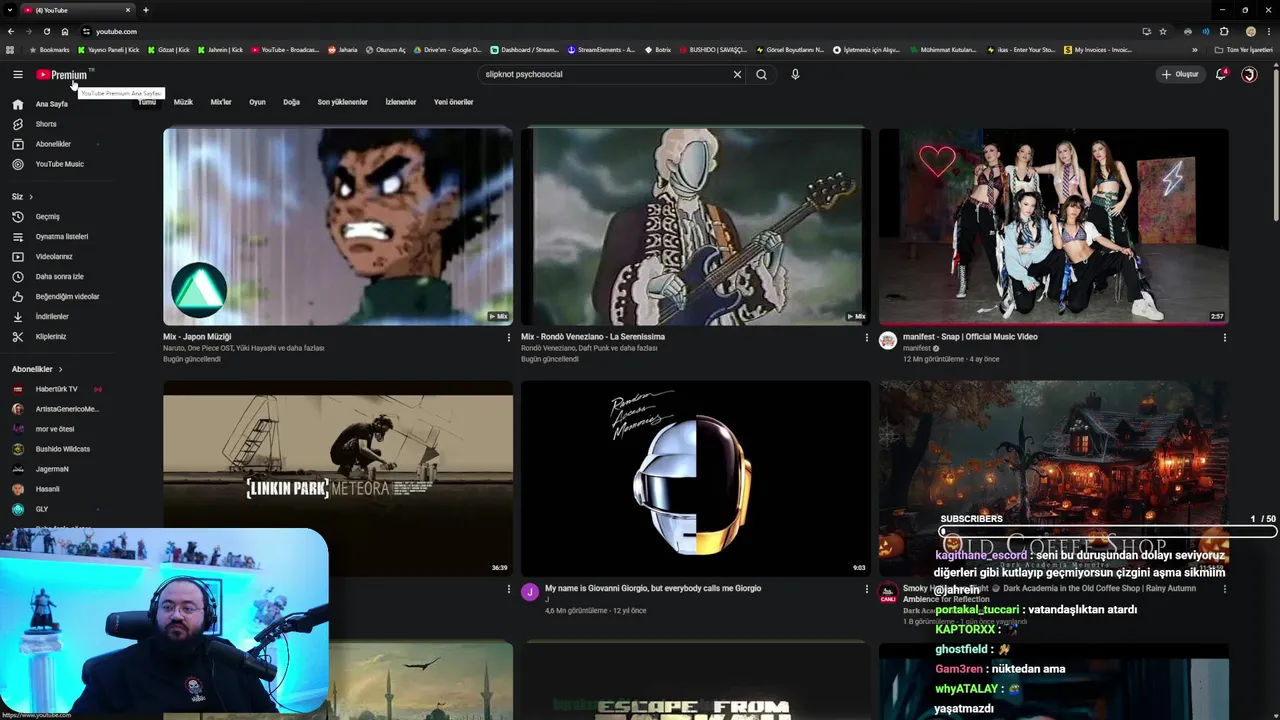Open more options for manifest - Snap video

pos(1224,338)
